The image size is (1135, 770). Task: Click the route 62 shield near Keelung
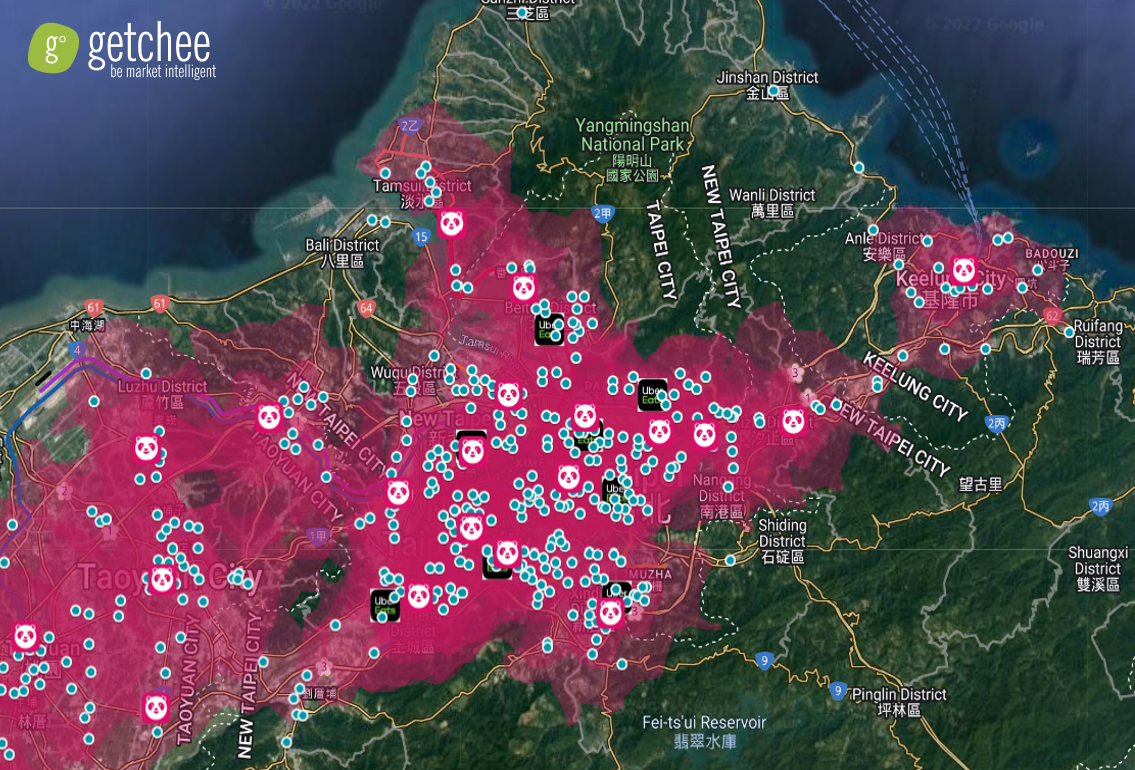tap(1052, 315)
